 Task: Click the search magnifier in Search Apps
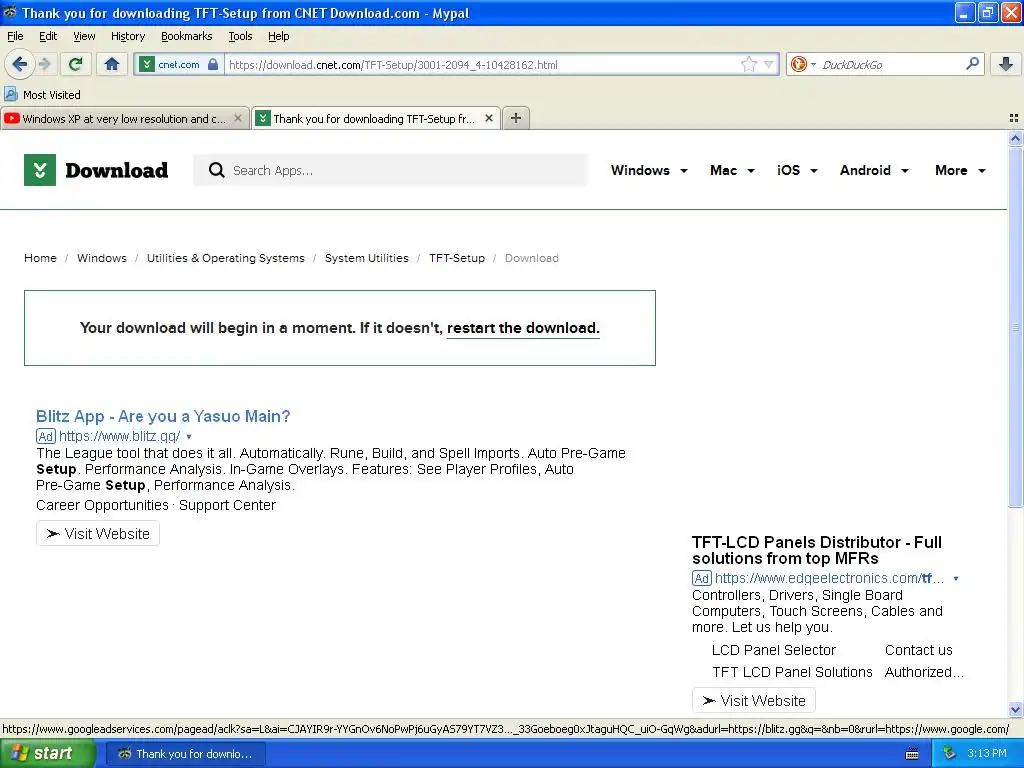point(216,170)
